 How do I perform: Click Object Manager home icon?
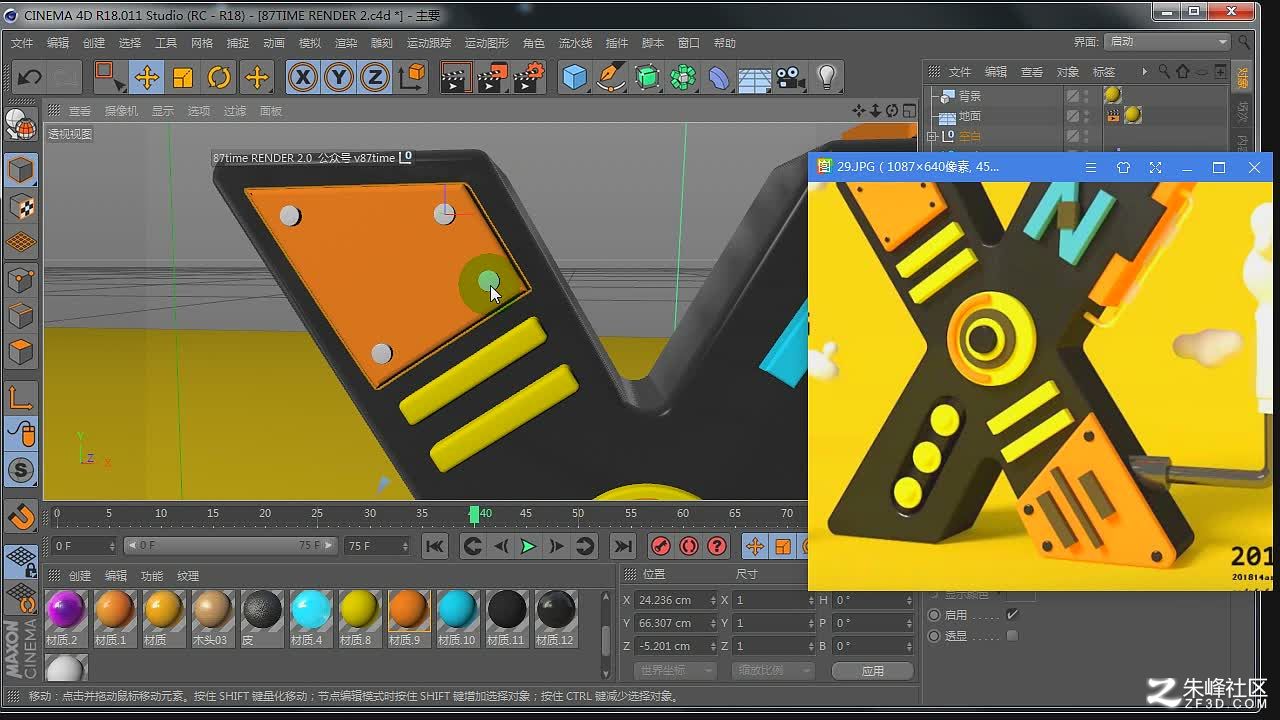(1183, 71)
